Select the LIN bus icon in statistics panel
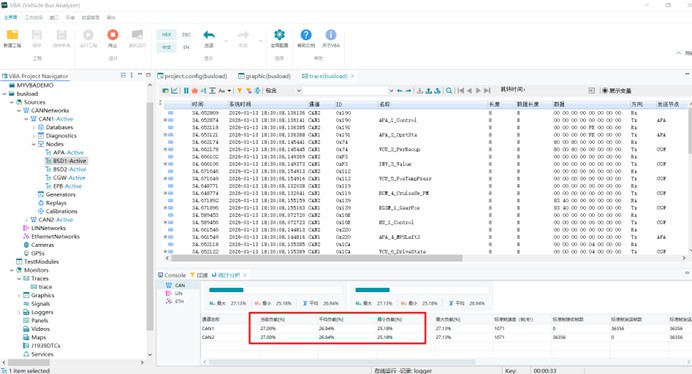Image resolution: width=692 pixels, height=374 pixels. (x=169, y=293)
